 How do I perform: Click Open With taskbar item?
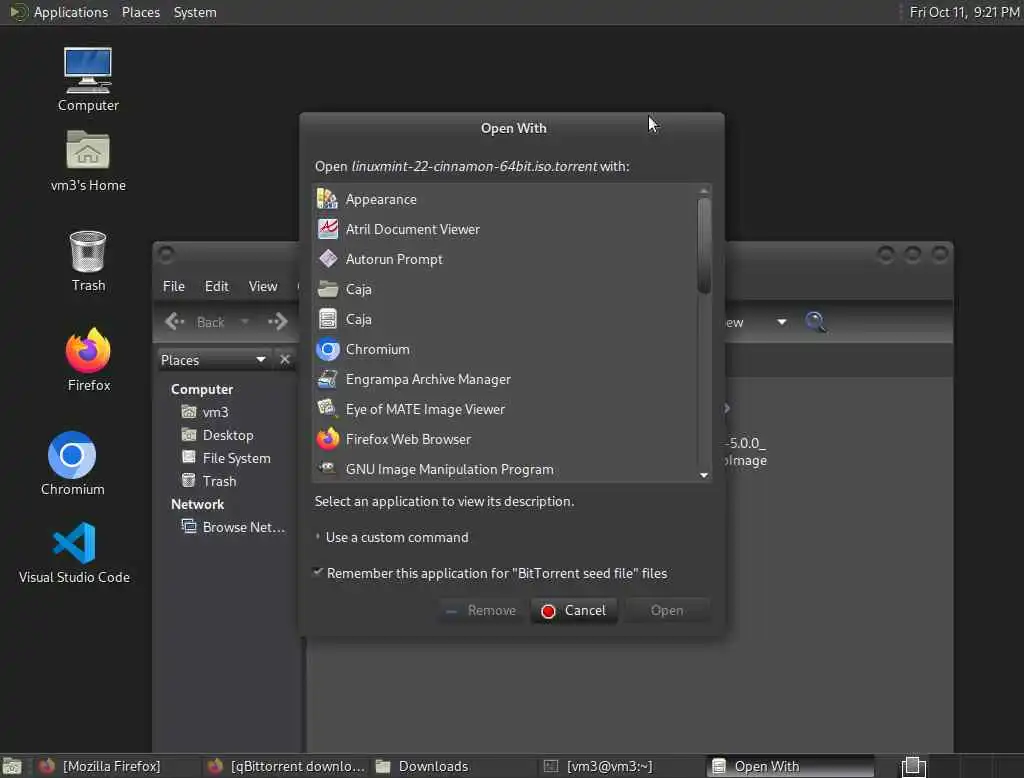790,766
